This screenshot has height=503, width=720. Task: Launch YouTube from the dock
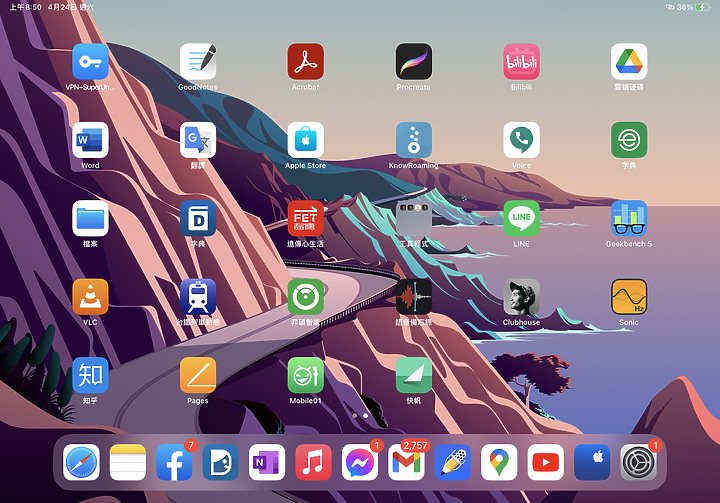point(546,462)
